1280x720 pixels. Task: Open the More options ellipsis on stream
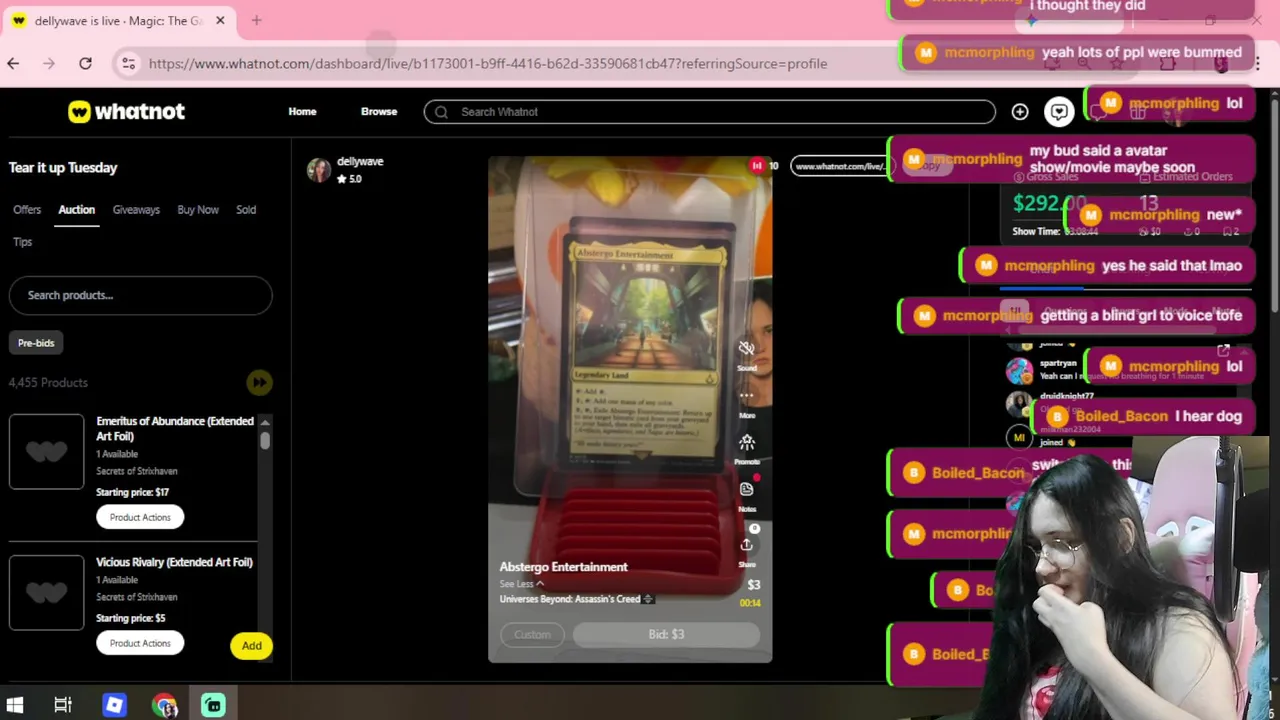click(x=746, y=396)
